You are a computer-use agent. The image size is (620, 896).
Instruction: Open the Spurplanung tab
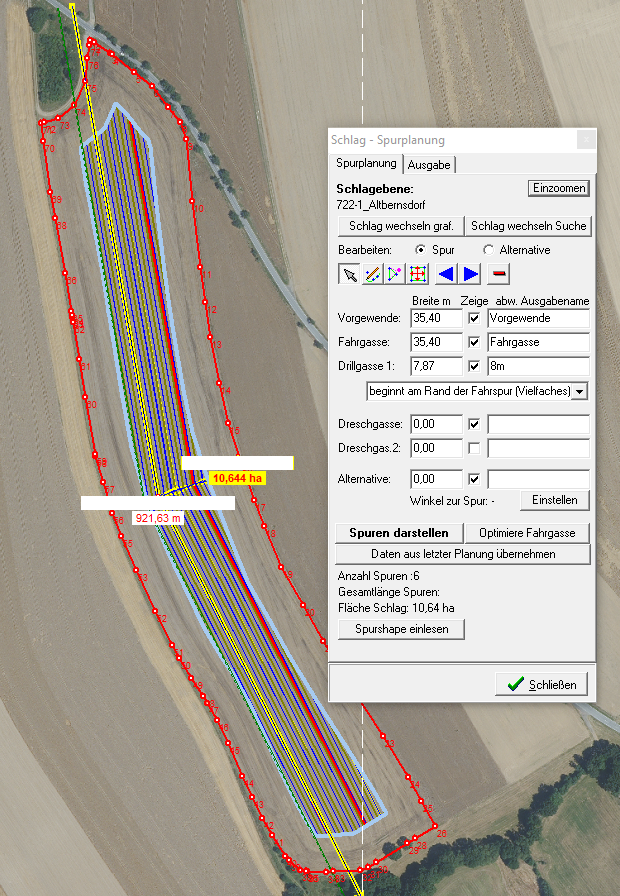pyautogui.click(x=366, y=163)
